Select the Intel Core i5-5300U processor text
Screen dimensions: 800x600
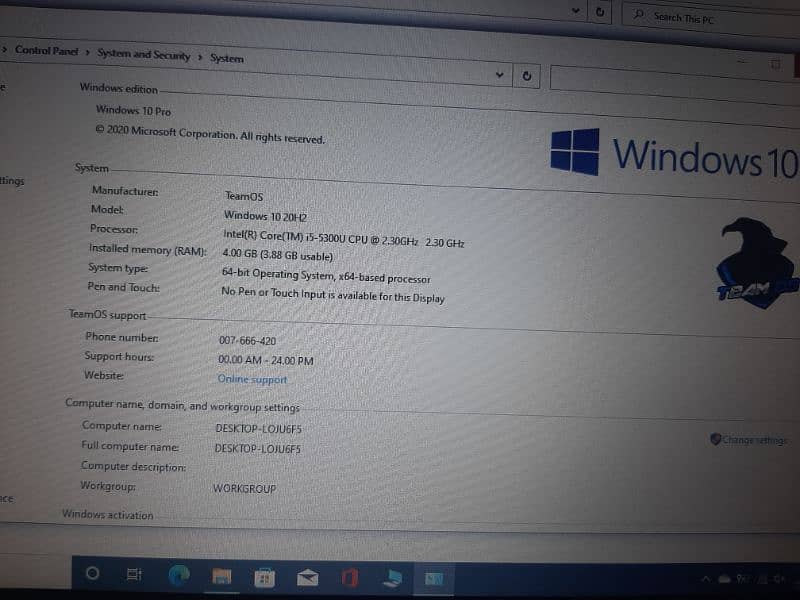(x=344, y=238)
